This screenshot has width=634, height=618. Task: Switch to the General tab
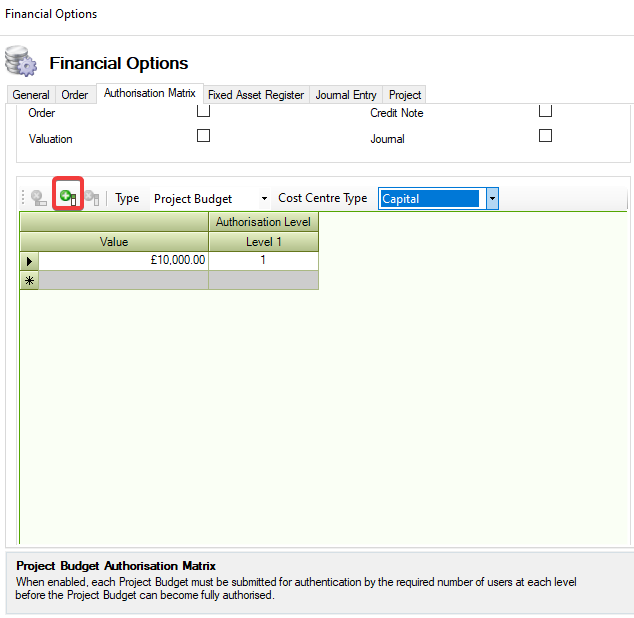point(31,95)
